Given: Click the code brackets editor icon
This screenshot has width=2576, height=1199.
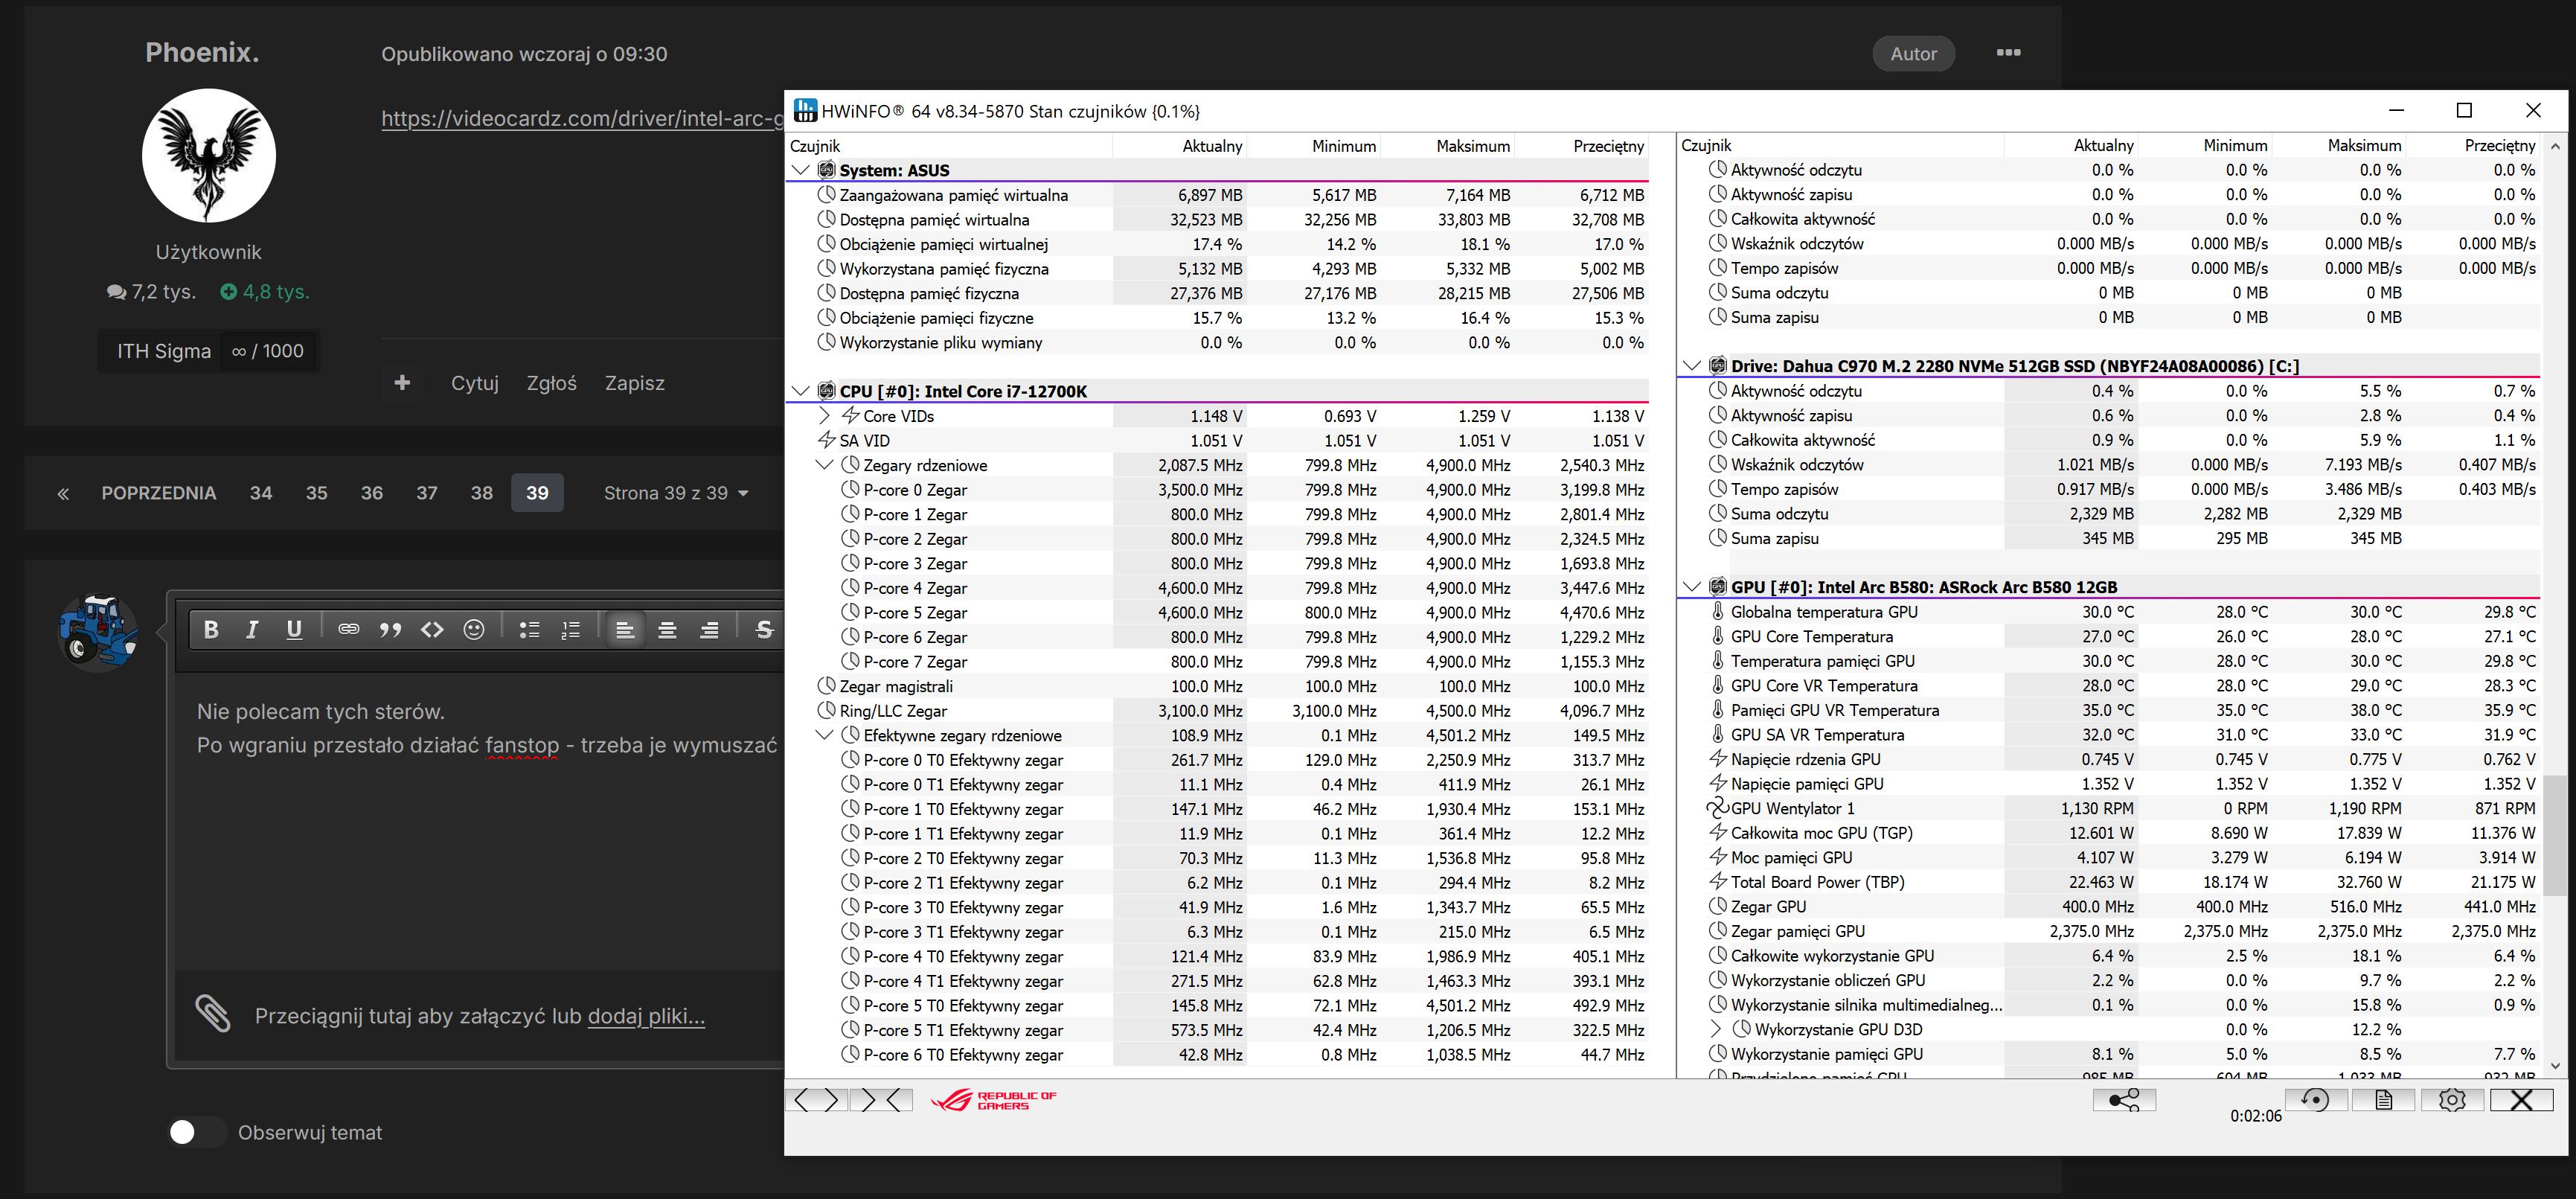Looking at the screenshot, I should point(432,629).
